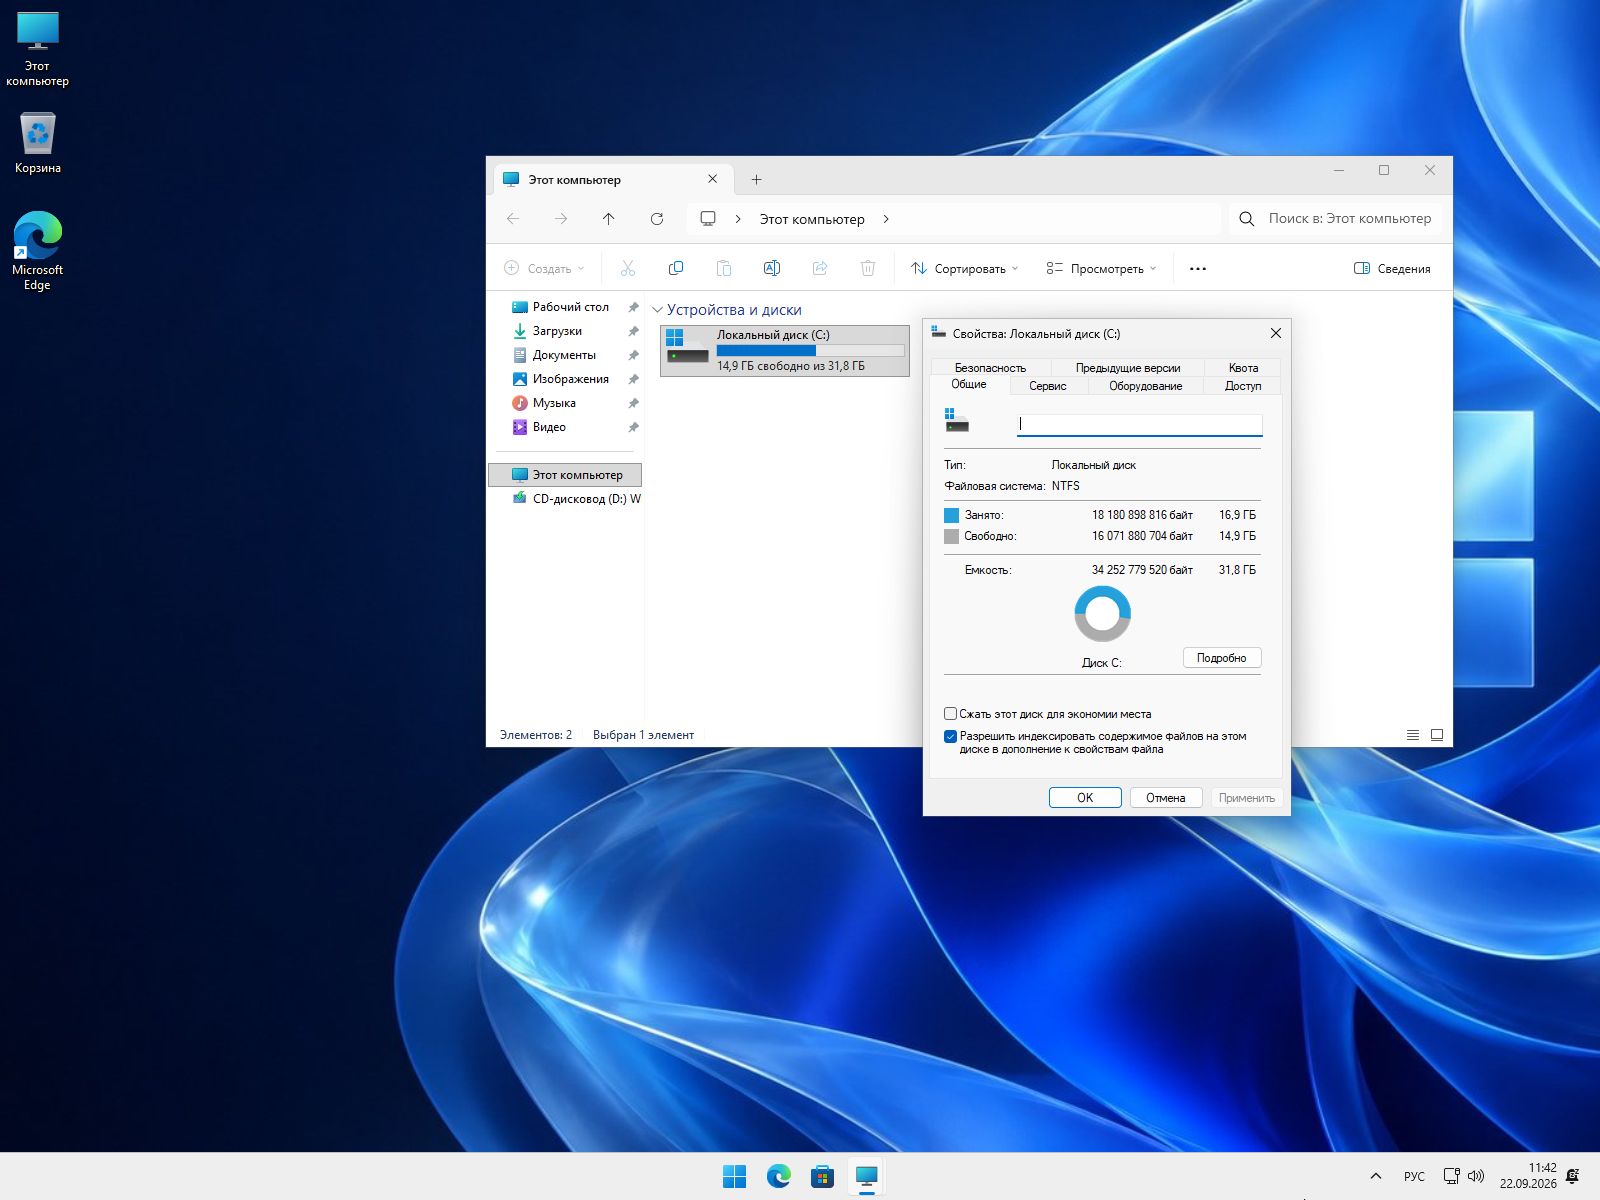Image resolution: width=1600 pixels, height=1200 pixels.
Task: Launch Microsoft Edge from taskbar
Action: coord(778,1177)
